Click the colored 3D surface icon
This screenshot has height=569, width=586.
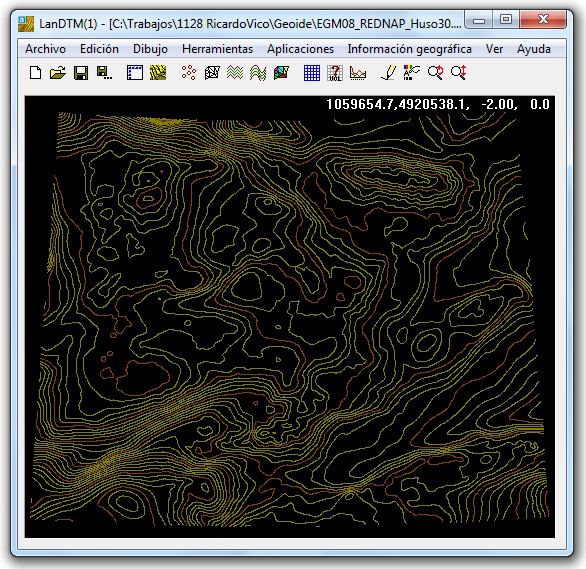click(281, 72)
